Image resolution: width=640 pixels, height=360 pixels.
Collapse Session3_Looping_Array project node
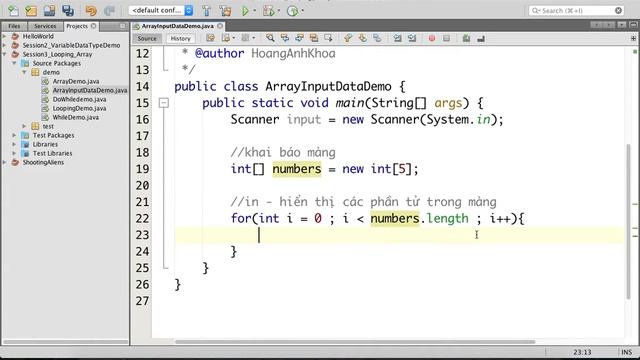tap(4, 54)
